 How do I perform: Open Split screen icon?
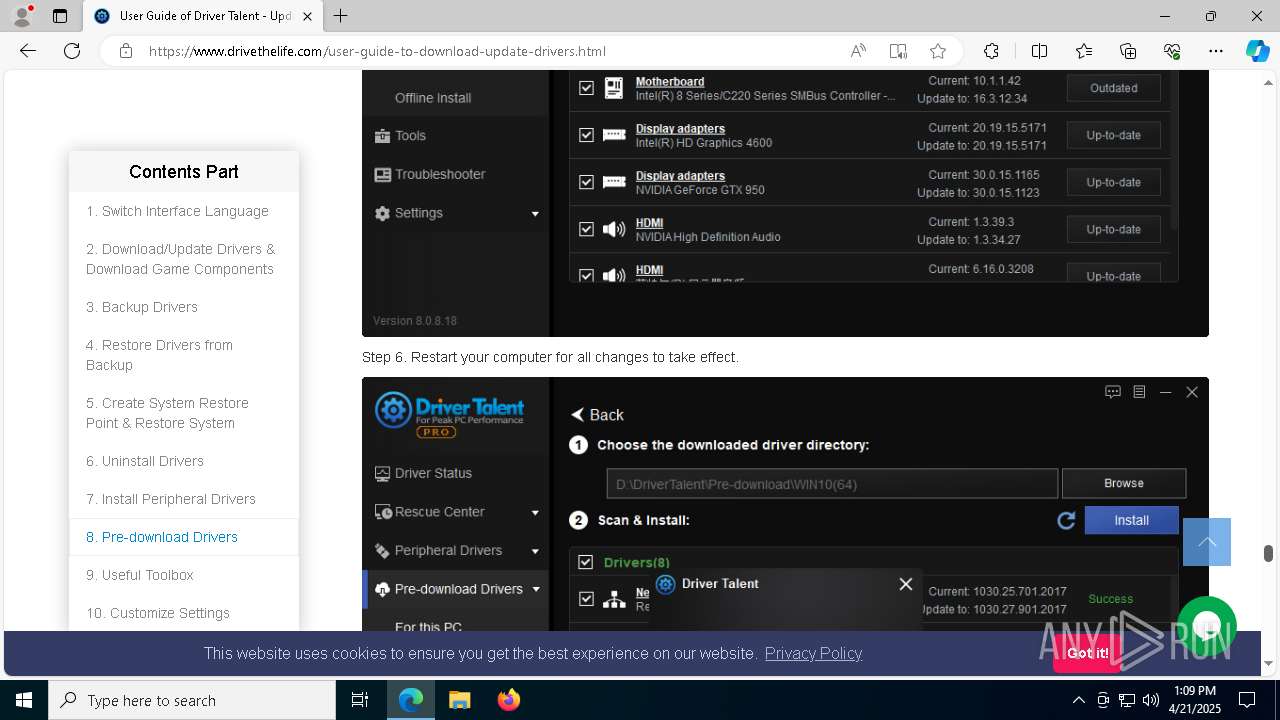click(1039, 51)
